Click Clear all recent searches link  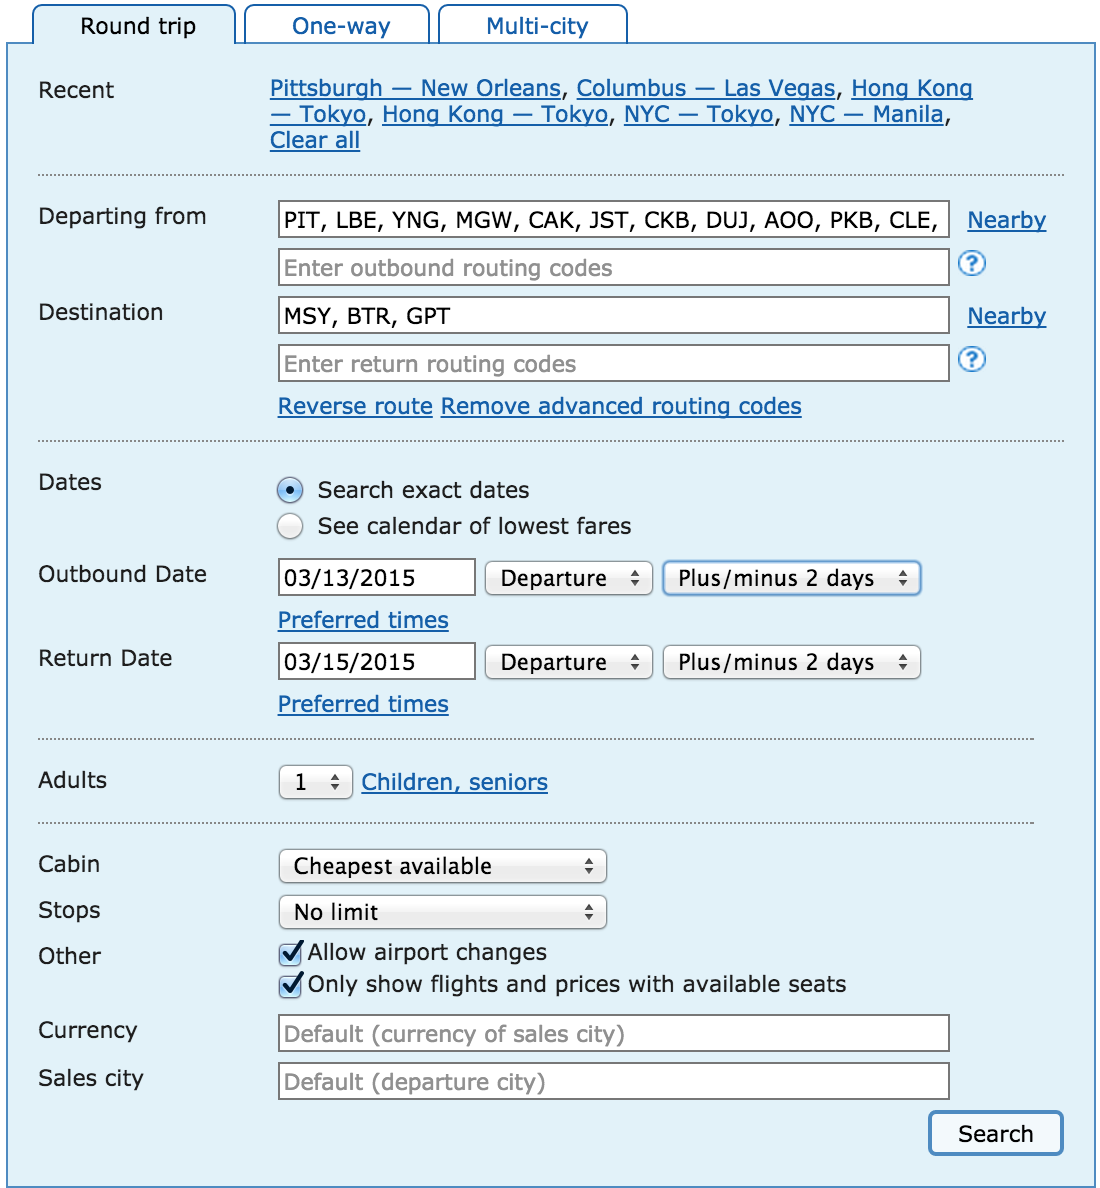pyautogui.click(x=314, y=140)
